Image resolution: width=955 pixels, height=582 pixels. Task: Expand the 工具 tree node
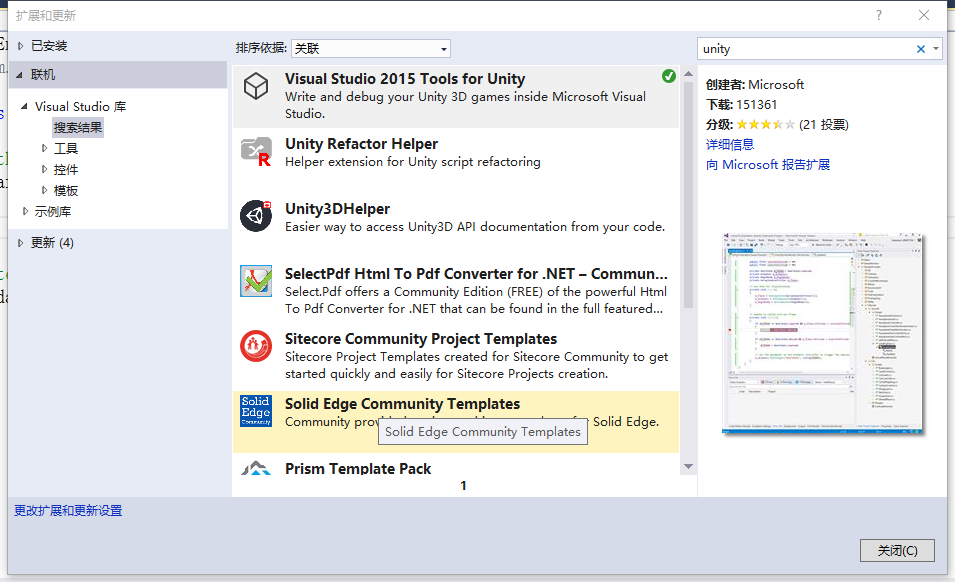point(44,148)
